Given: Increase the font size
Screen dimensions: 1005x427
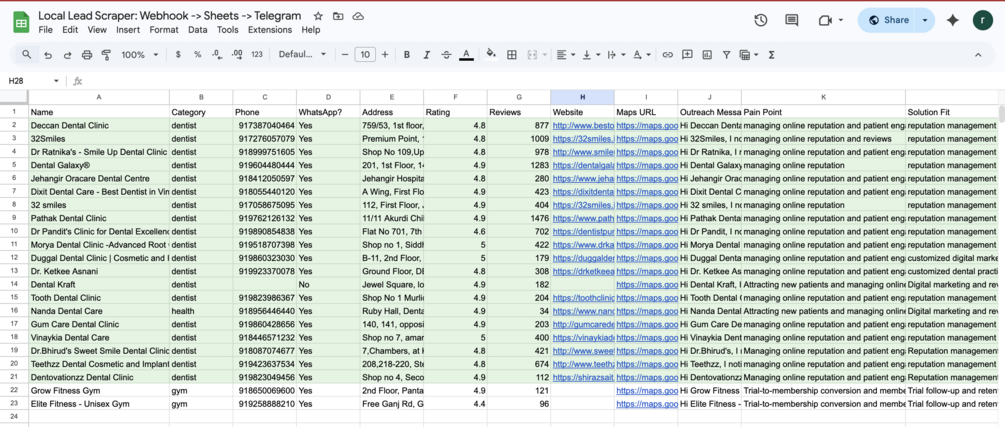Looking at the screenshot, I should [385, 55].
